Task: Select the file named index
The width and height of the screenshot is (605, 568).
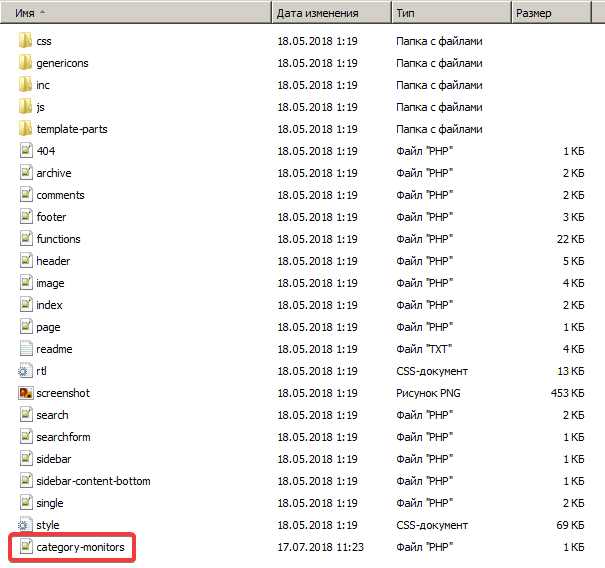Action: [49, 305]
